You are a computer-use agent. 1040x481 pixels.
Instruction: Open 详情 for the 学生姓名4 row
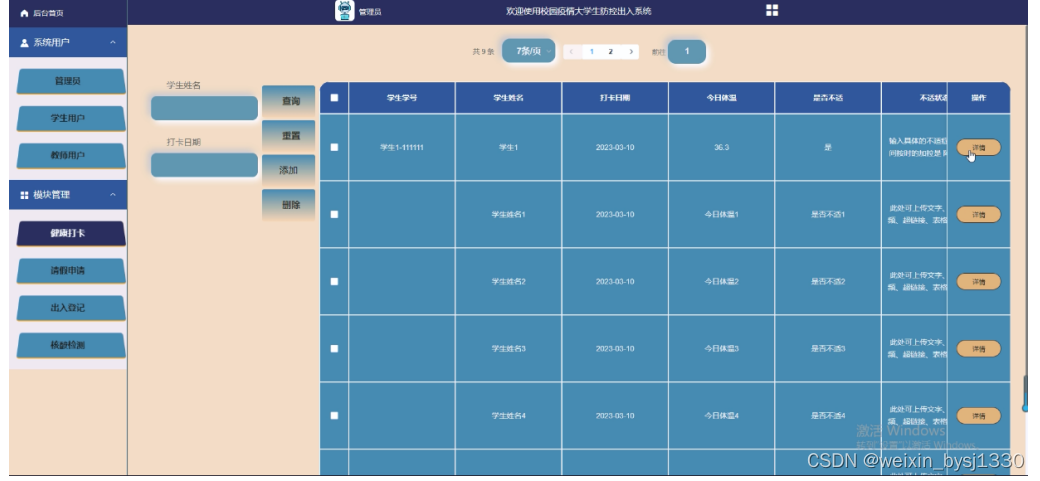pyautogui.click(x=978, y=415)
